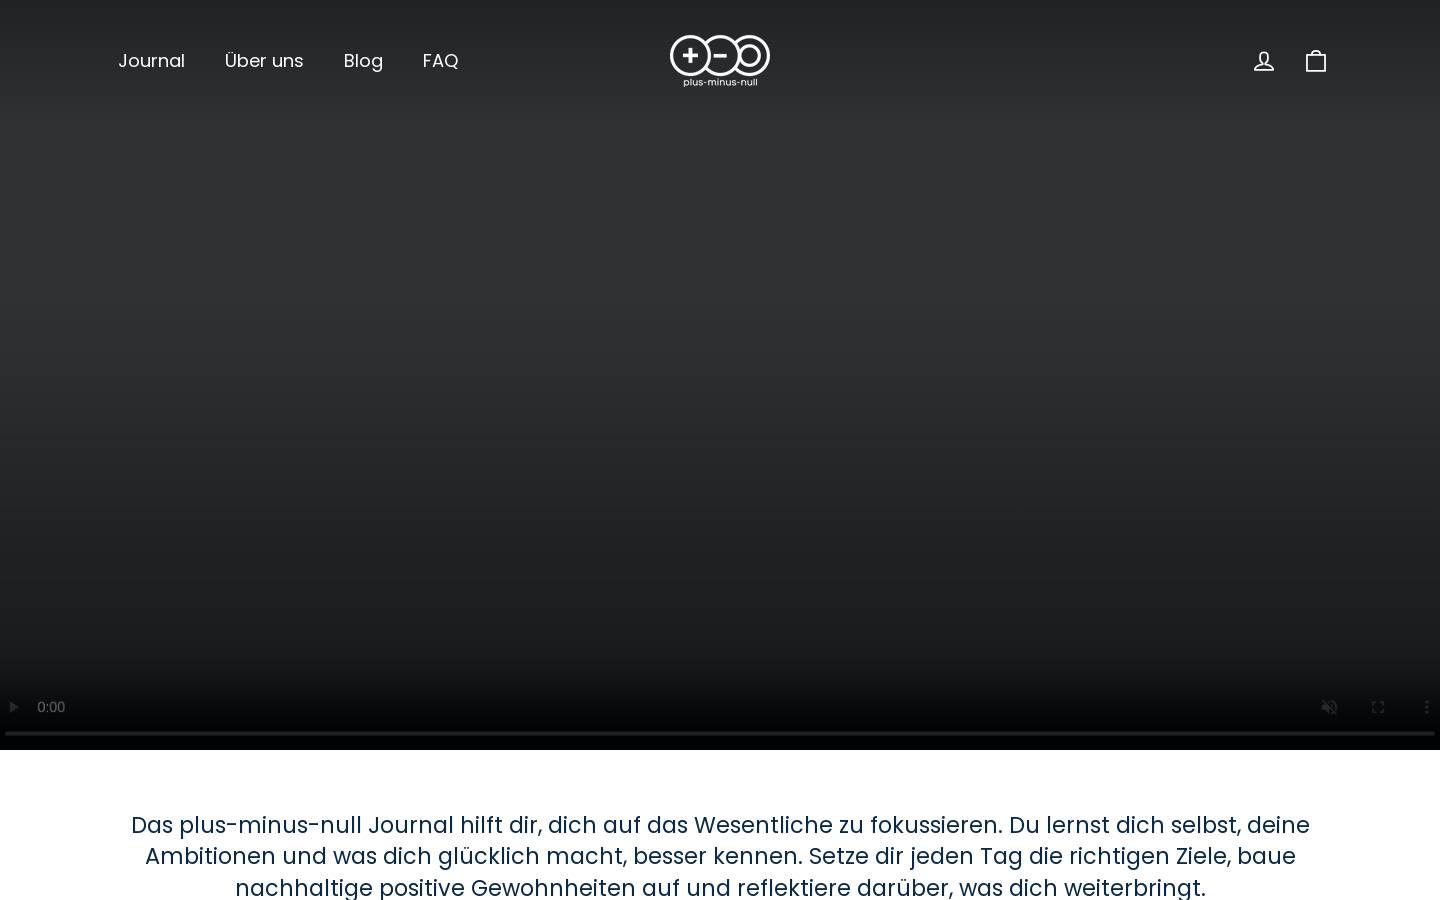Open the FAQ page
1440x900 pixels.
(441, 61)
